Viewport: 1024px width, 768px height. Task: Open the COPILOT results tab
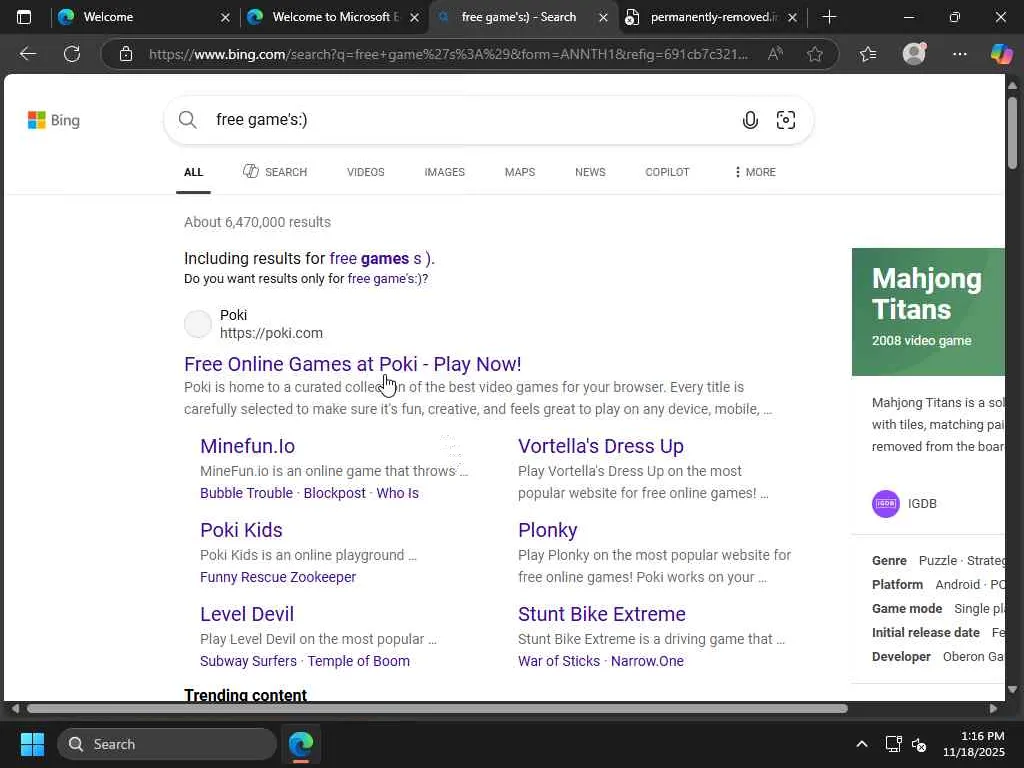click(x=667, y=172)
